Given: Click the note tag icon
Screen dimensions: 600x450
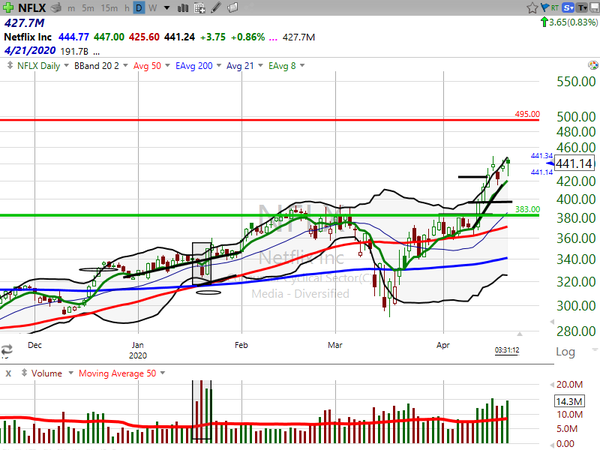Looking at the screenshot, I should (233, 8).
